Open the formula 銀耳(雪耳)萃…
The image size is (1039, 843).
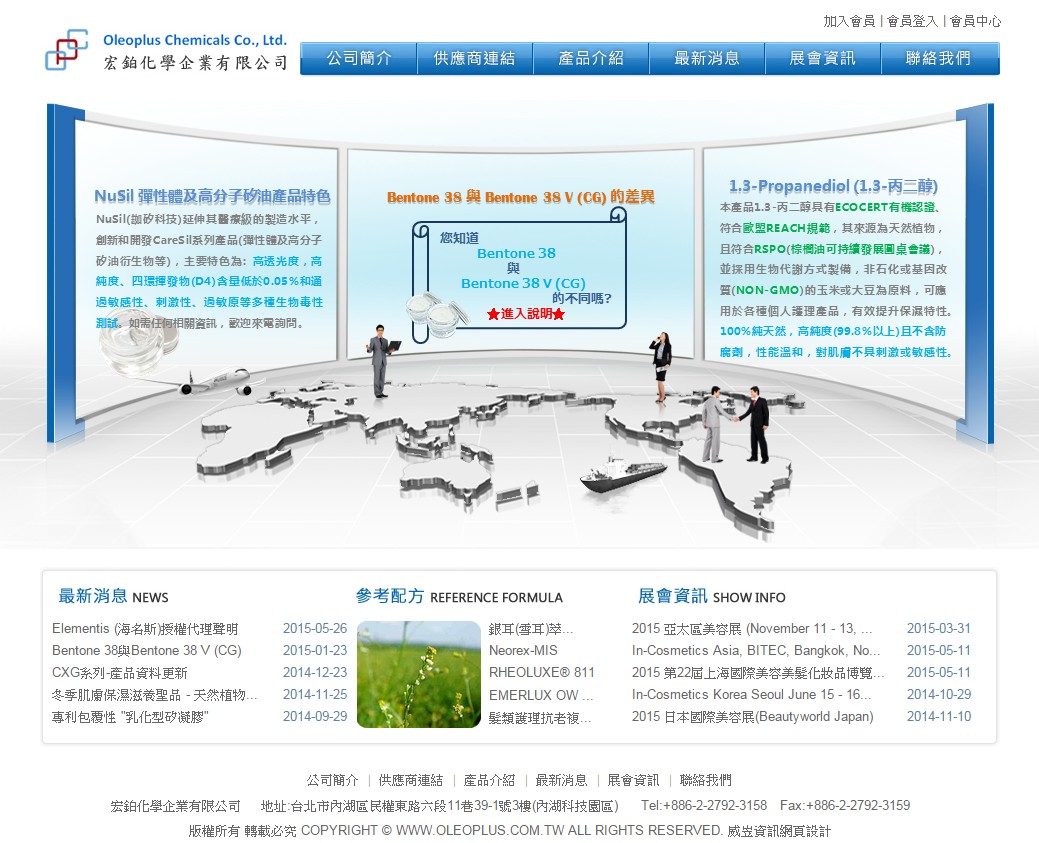click(x=531, y=628)
